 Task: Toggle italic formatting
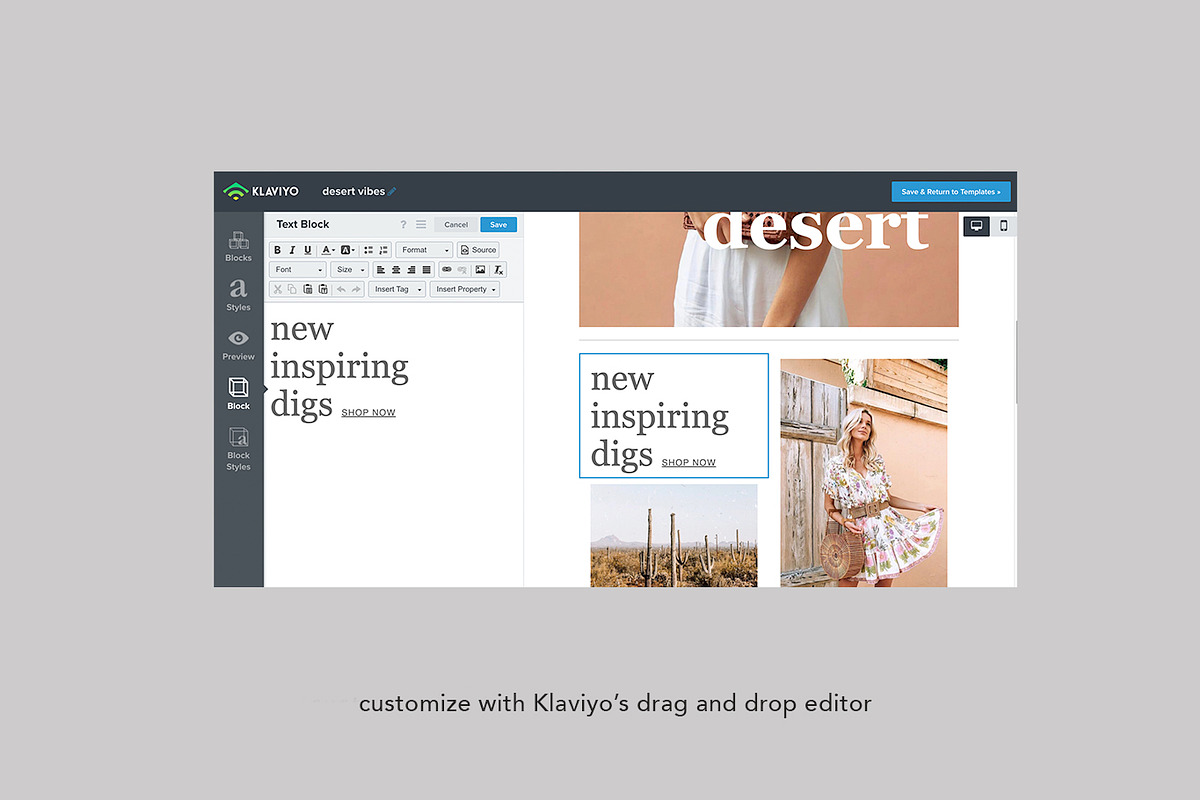[292, 250]
